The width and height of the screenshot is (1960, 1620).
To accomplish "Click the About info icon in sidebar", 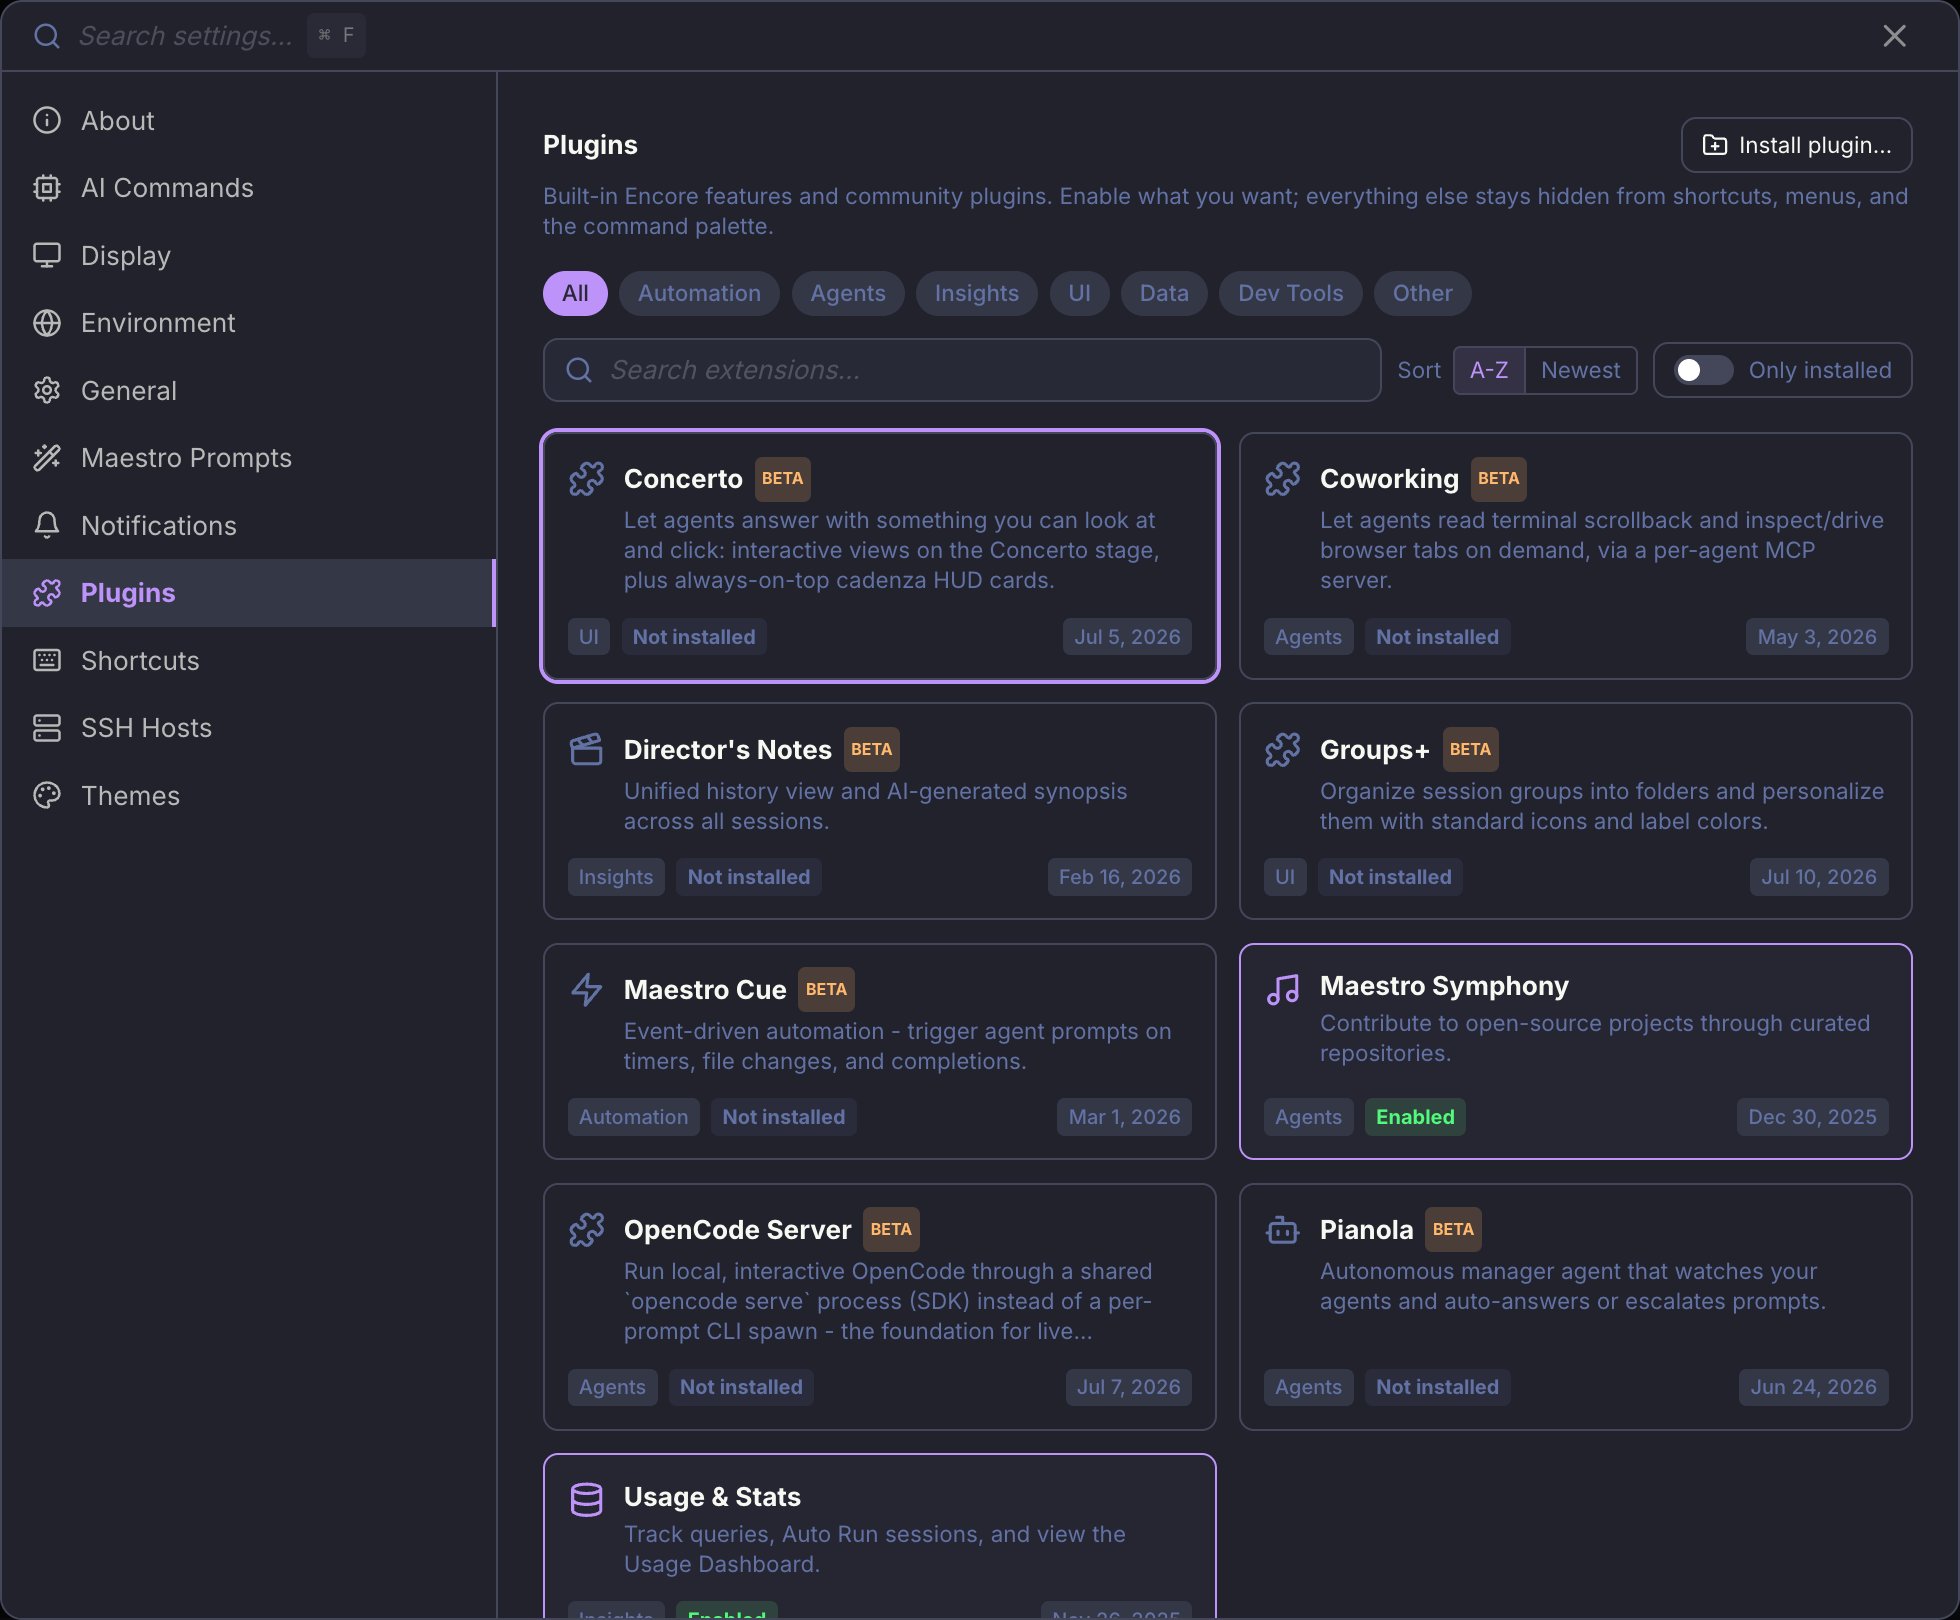I will 47,120.
